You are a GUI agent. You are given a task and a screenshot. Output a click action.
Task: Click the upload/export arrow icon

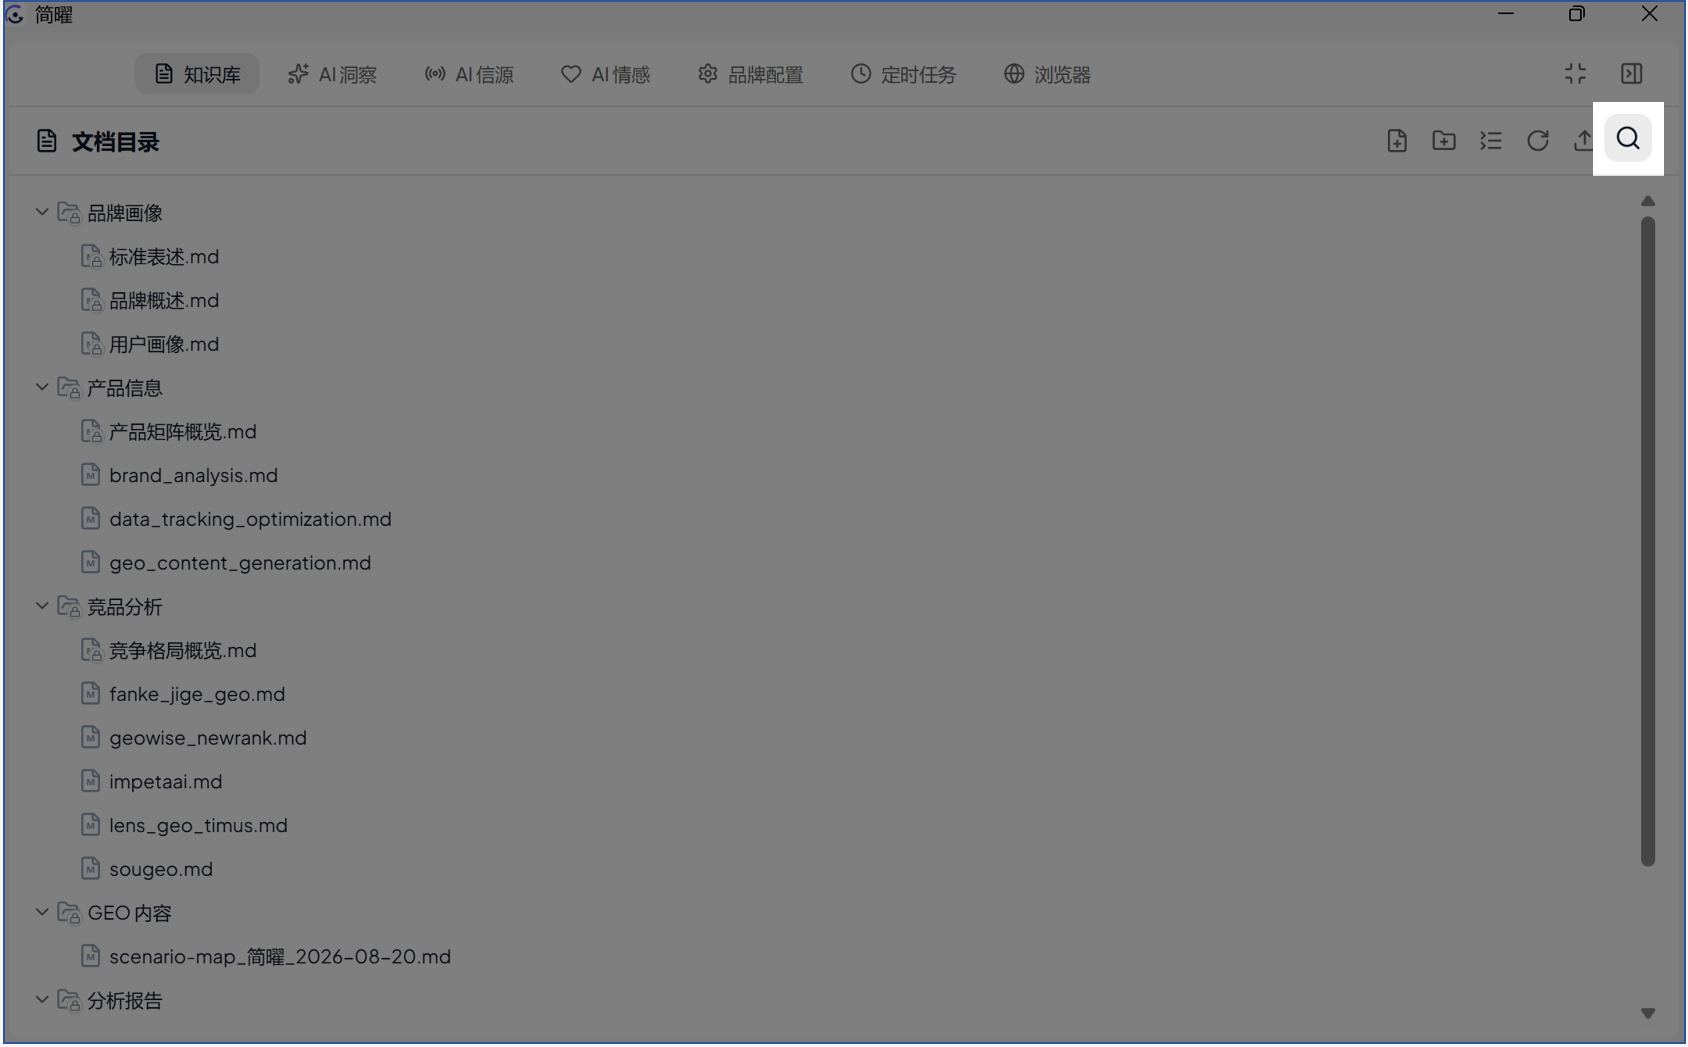click(x=1583, y=141)
